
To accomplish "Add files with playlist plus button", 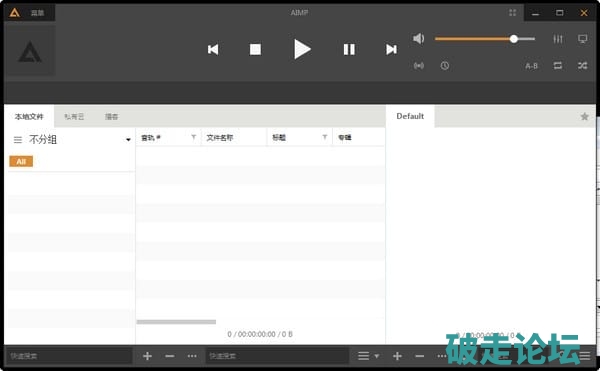I will pyautogui.click(x=397, y=356).
